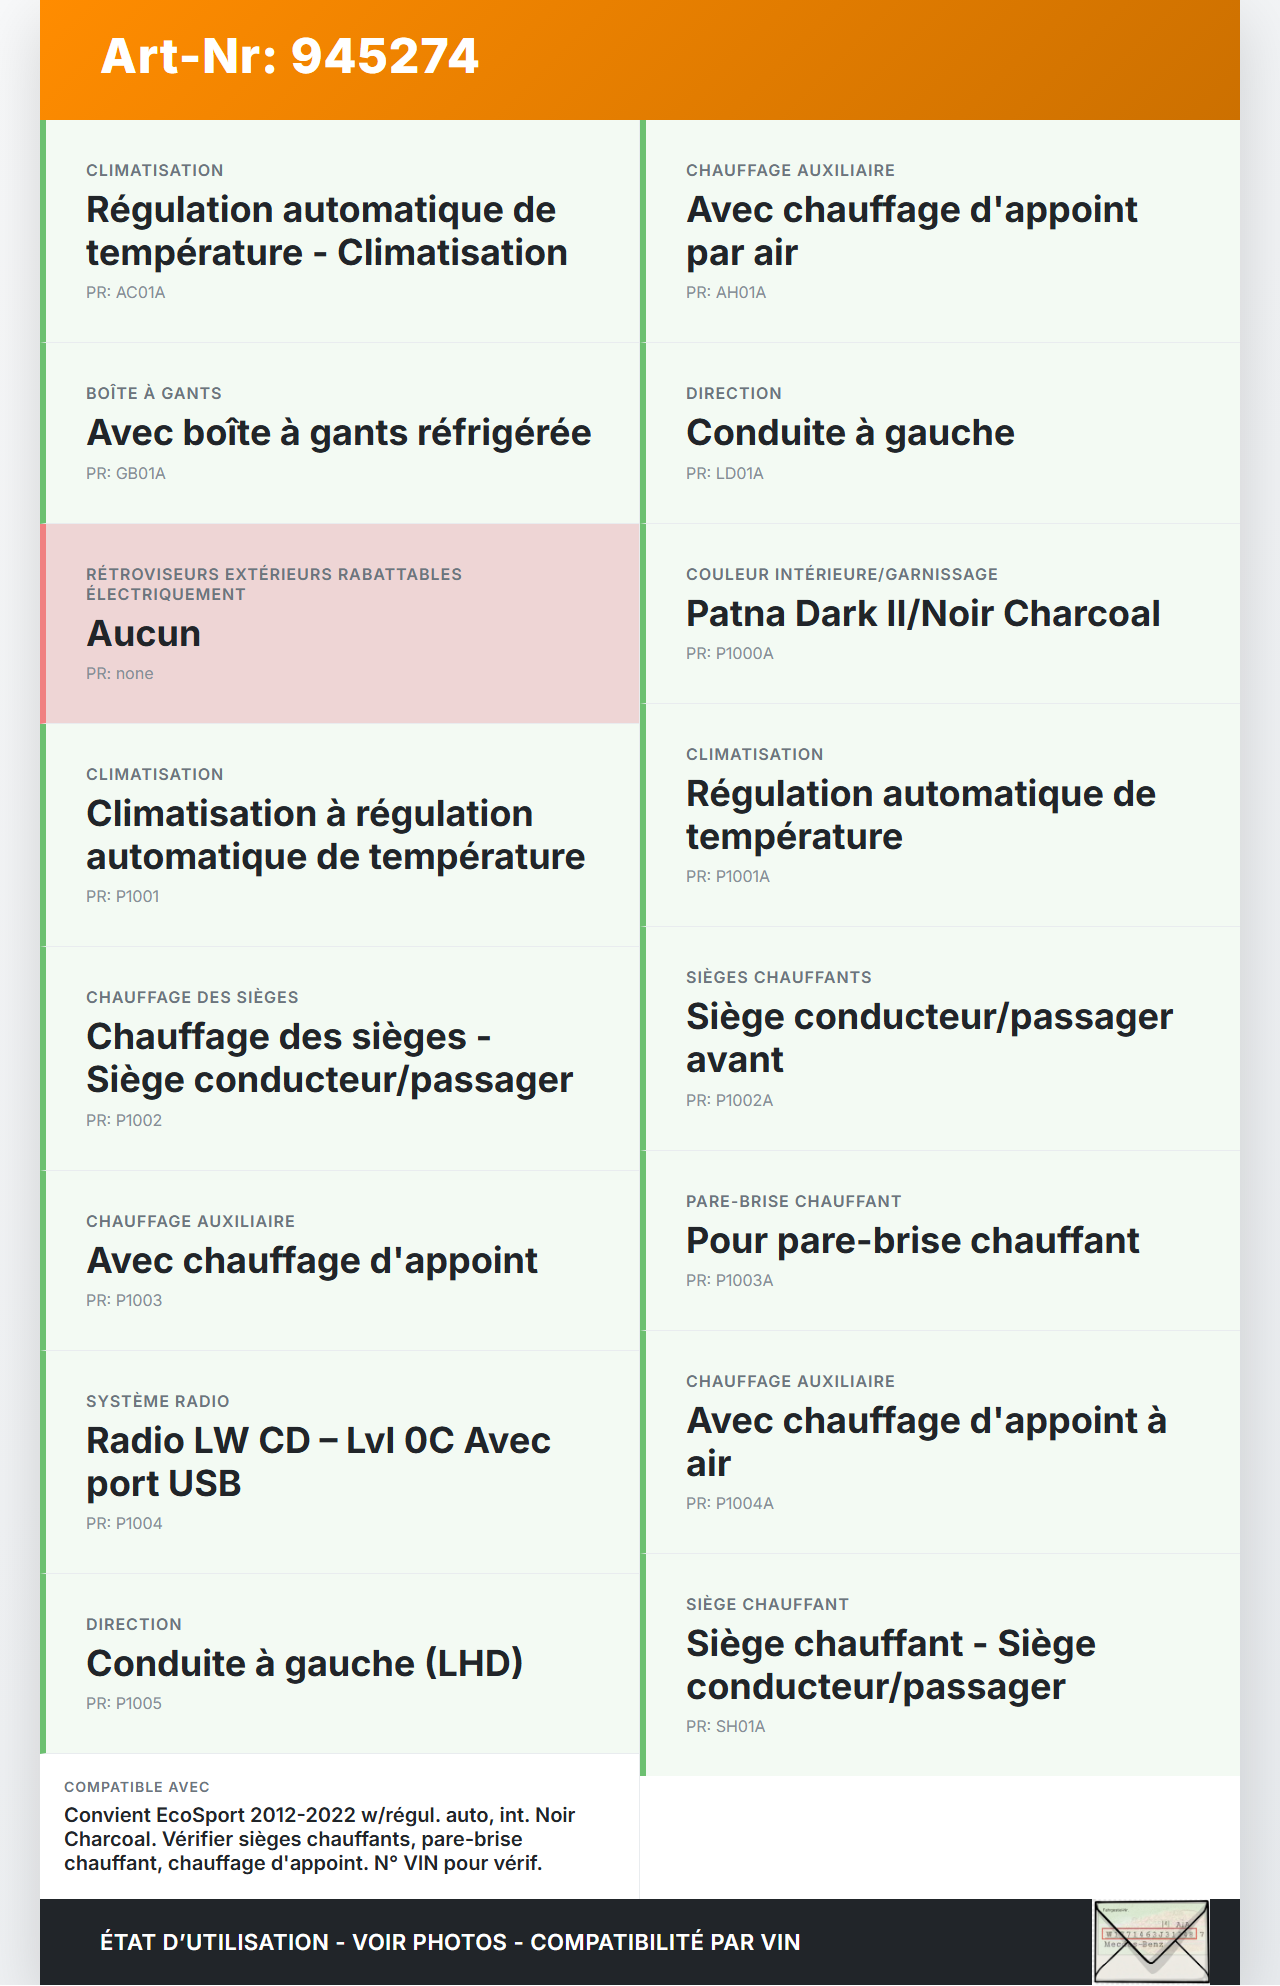This screenshot has height=1986, width=1280.
Task: Select "Siège conducteur/passager avant" heated seats card
Action: pos(940,1038)
